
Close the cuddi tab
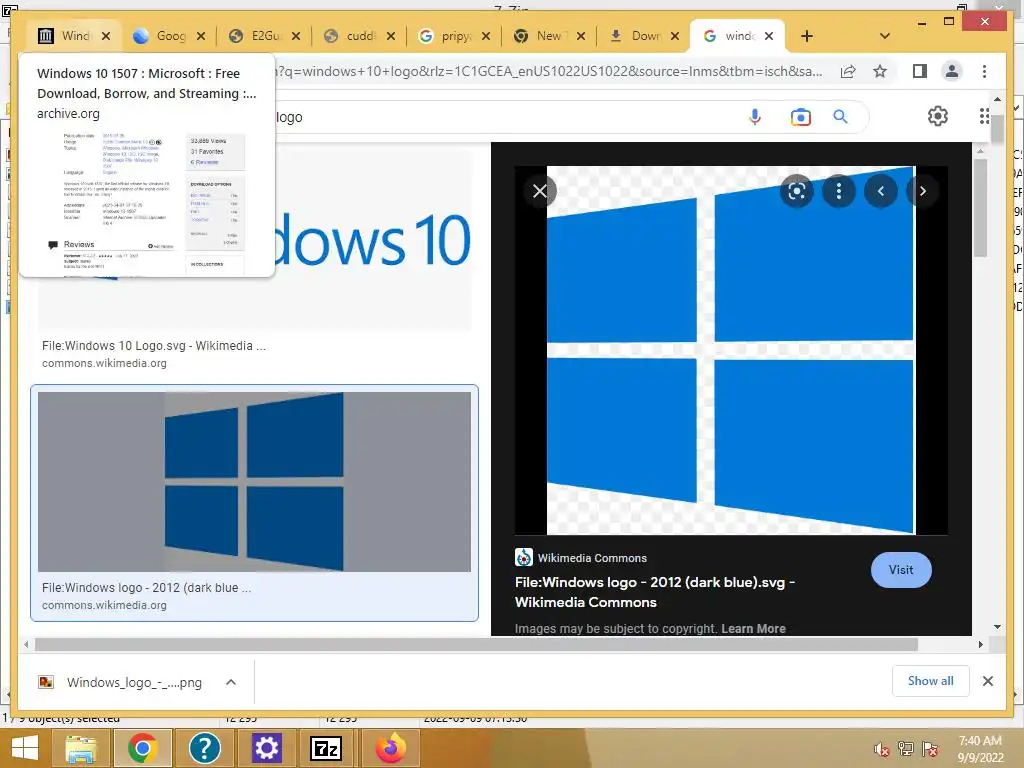pos(391,36)
